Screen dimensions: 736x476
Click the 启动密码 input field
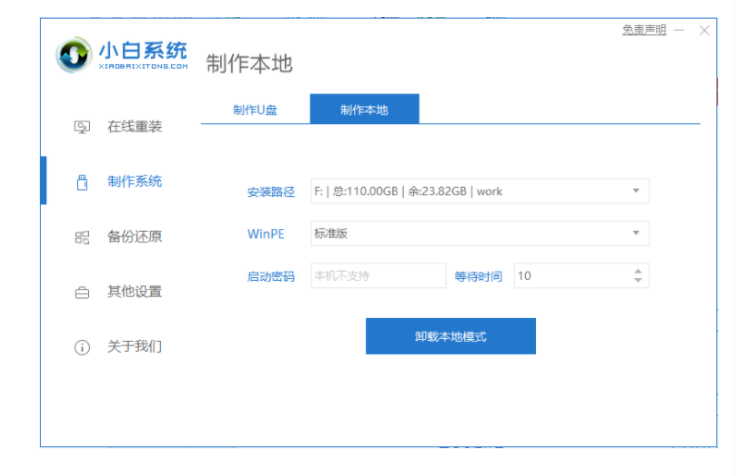(x=377, y=275)
